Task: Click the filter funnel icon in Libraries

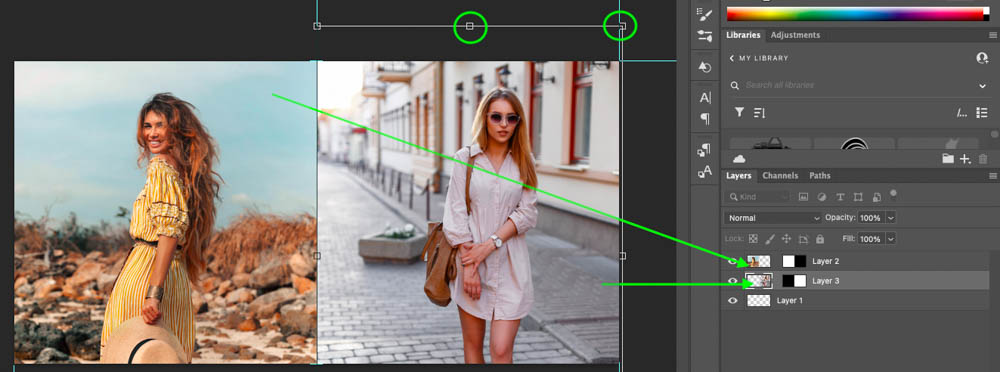Action: [x=739, y=112]
